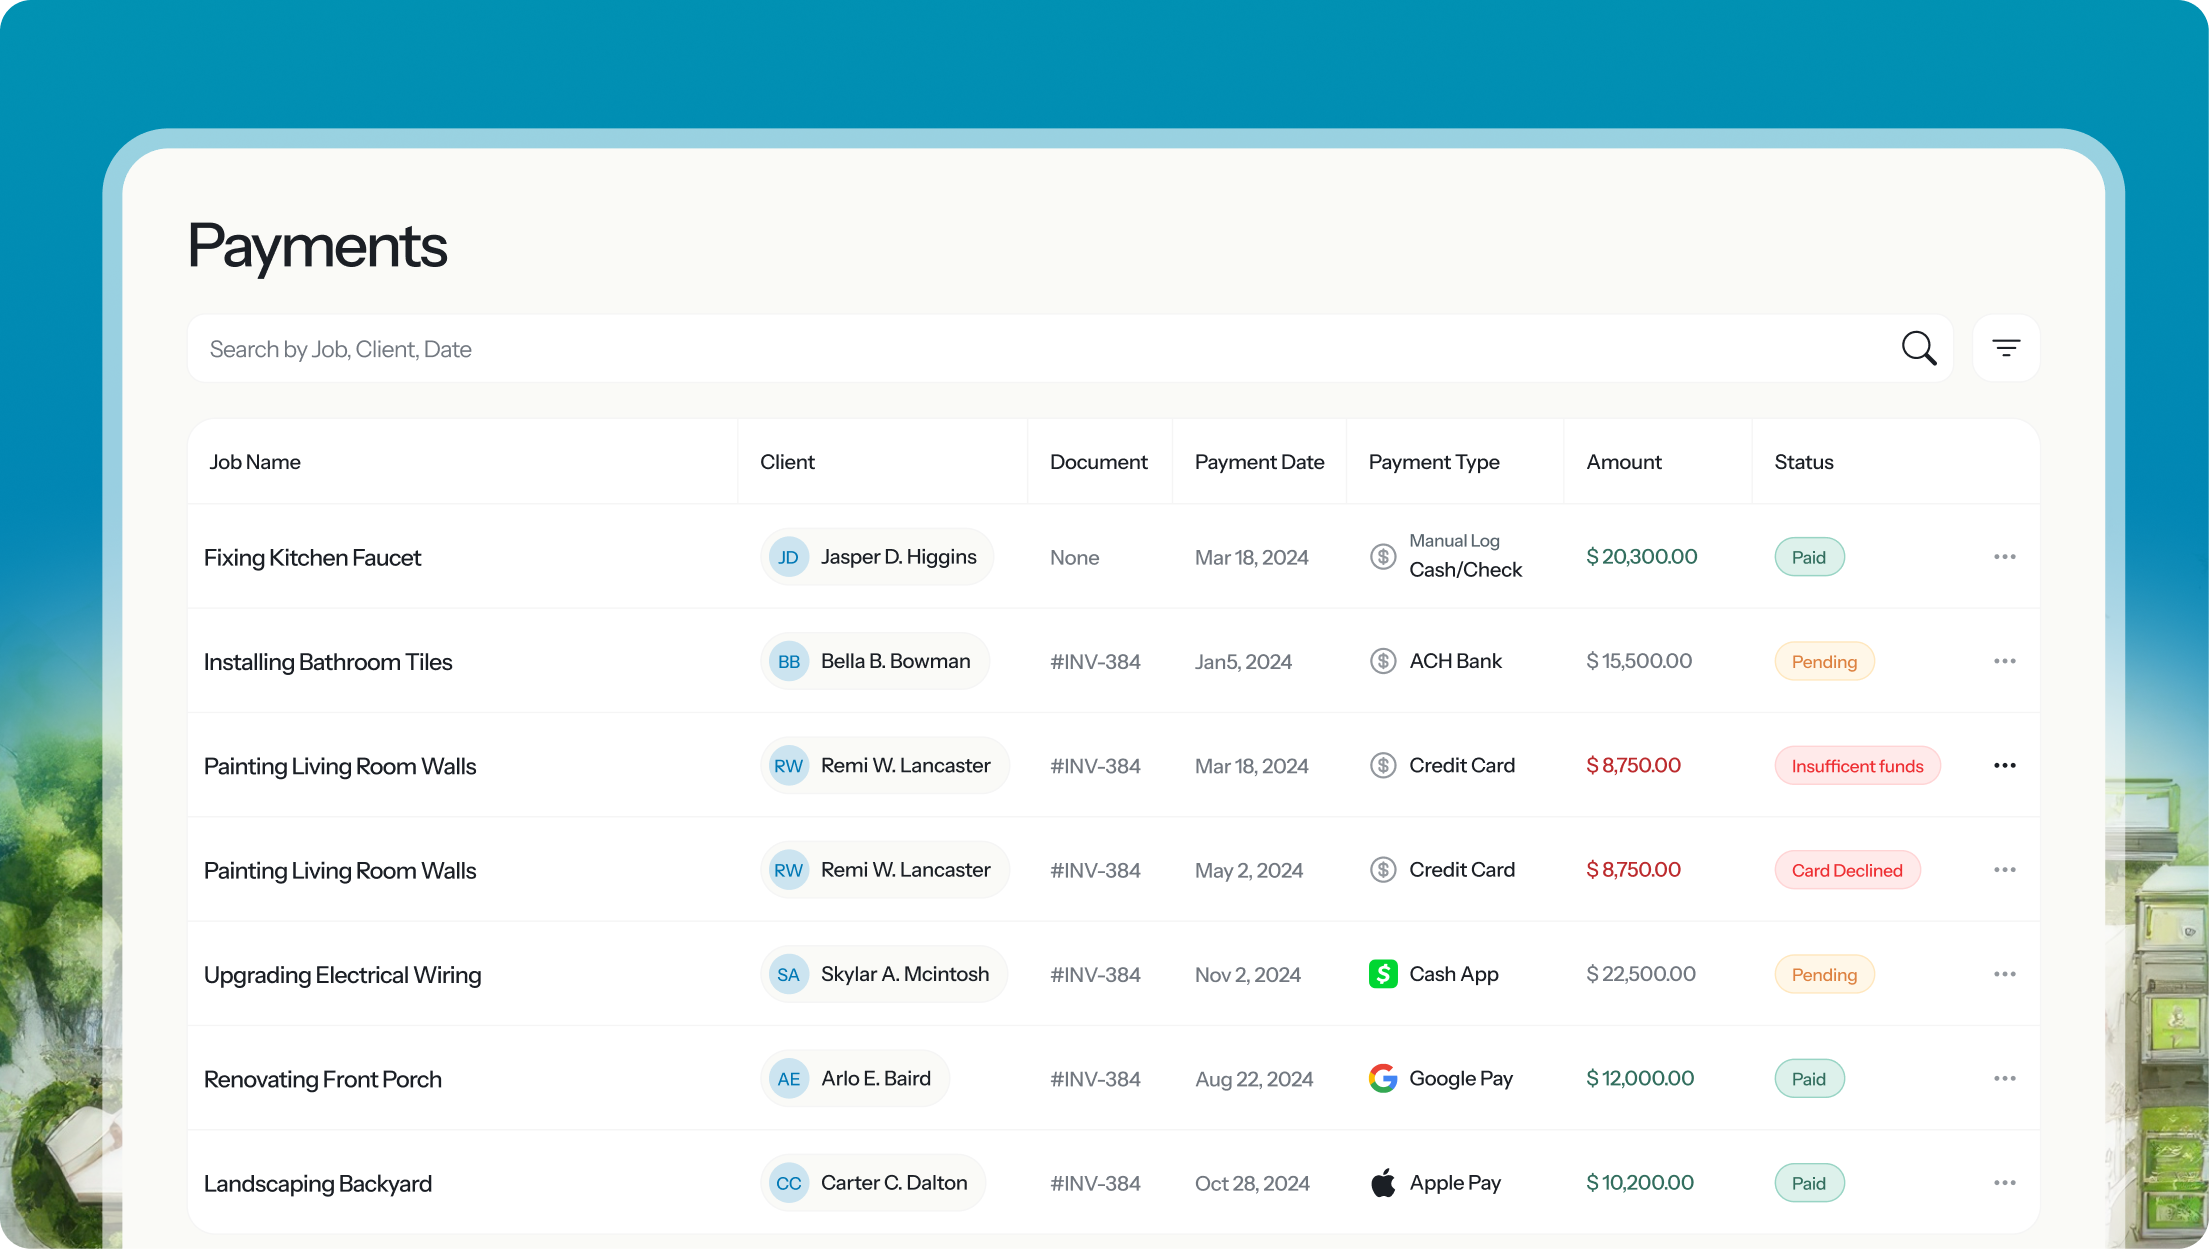Click Paid badge on Landscaping Backyard
This screenshot has width=2209, height=1249.
tap(1809, 1183)
